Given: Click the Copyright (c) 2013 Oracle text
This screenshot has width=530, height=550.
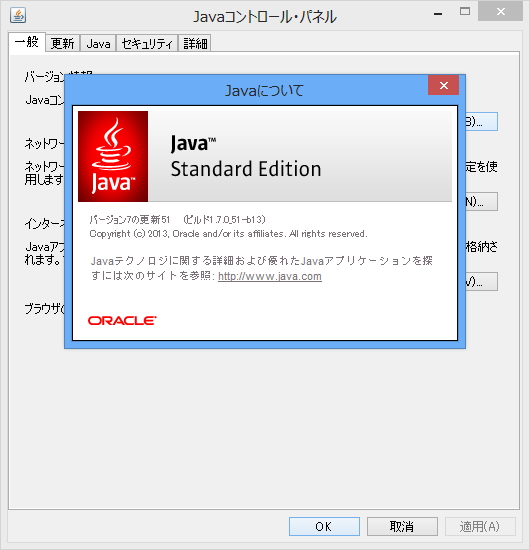Looking at the screenshot, I should (x=228, y=234).
